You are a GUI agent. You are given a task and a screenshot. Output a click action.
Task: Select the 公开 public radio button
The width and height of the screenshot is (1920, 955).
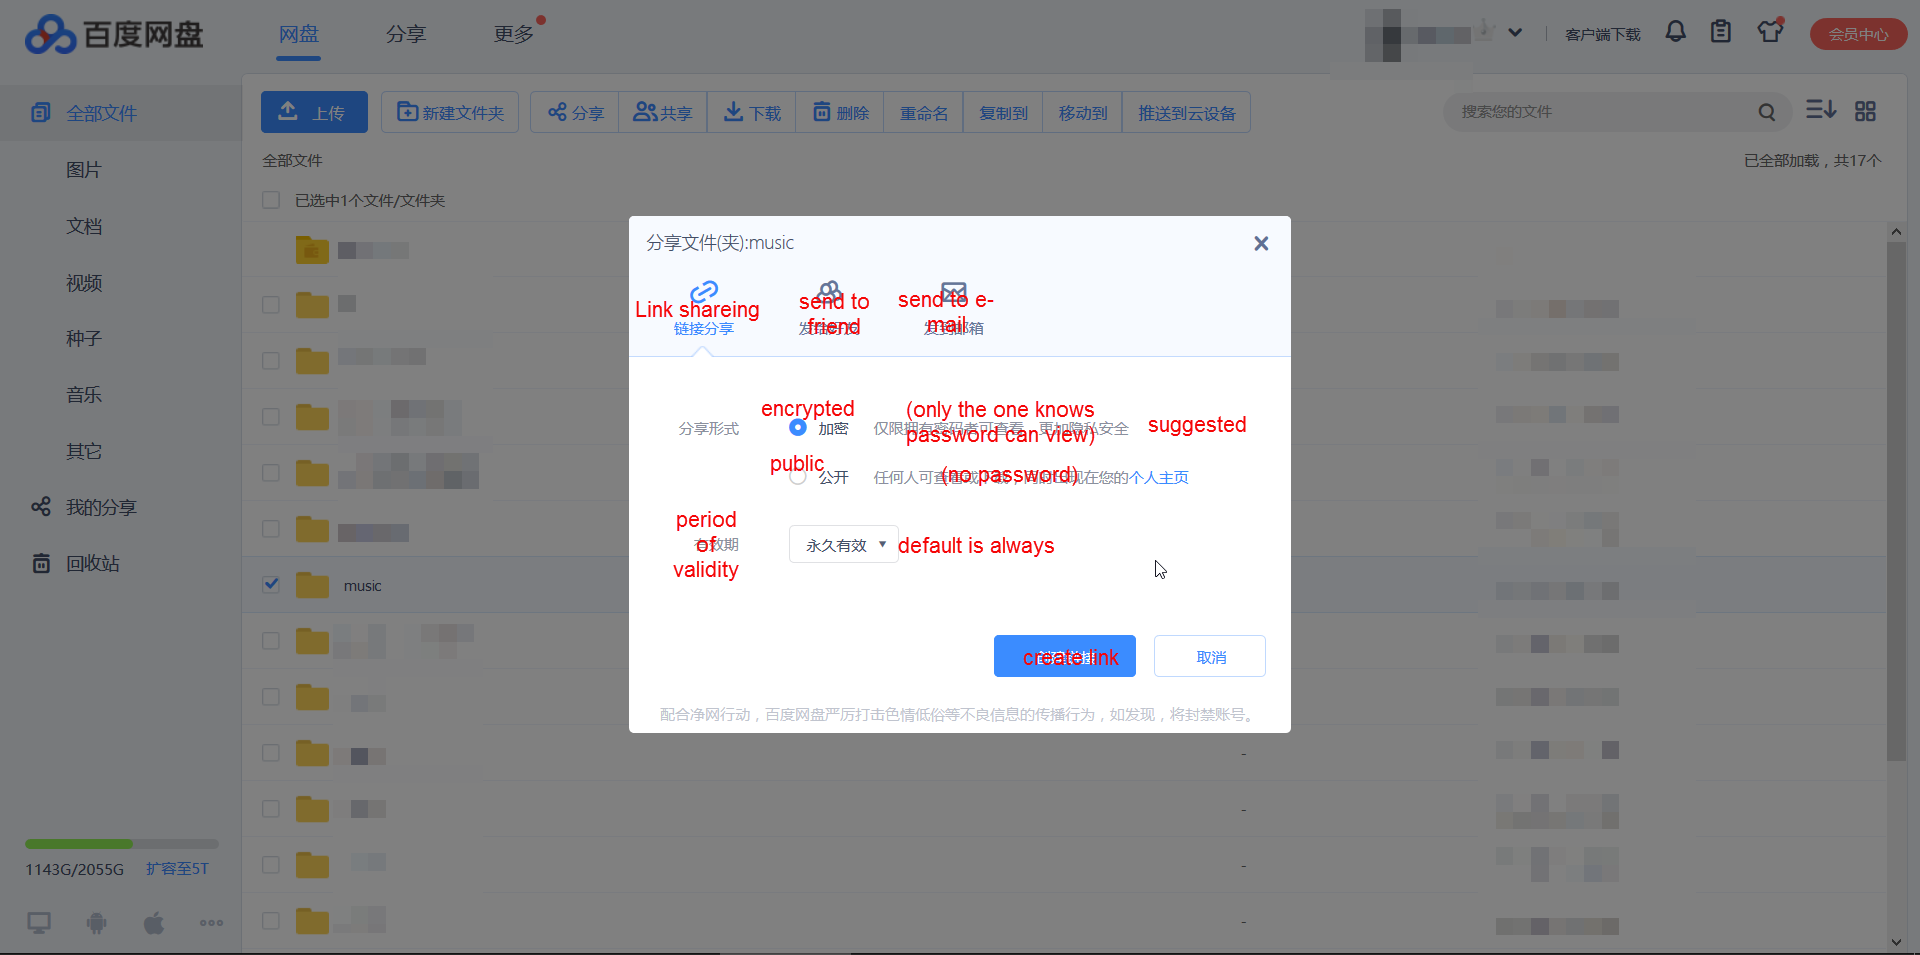point(798,476)
